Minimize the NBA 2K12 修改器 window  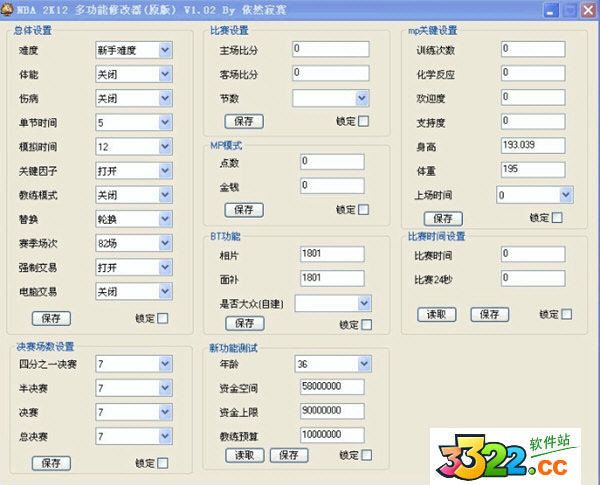click(x=551, y=10)
